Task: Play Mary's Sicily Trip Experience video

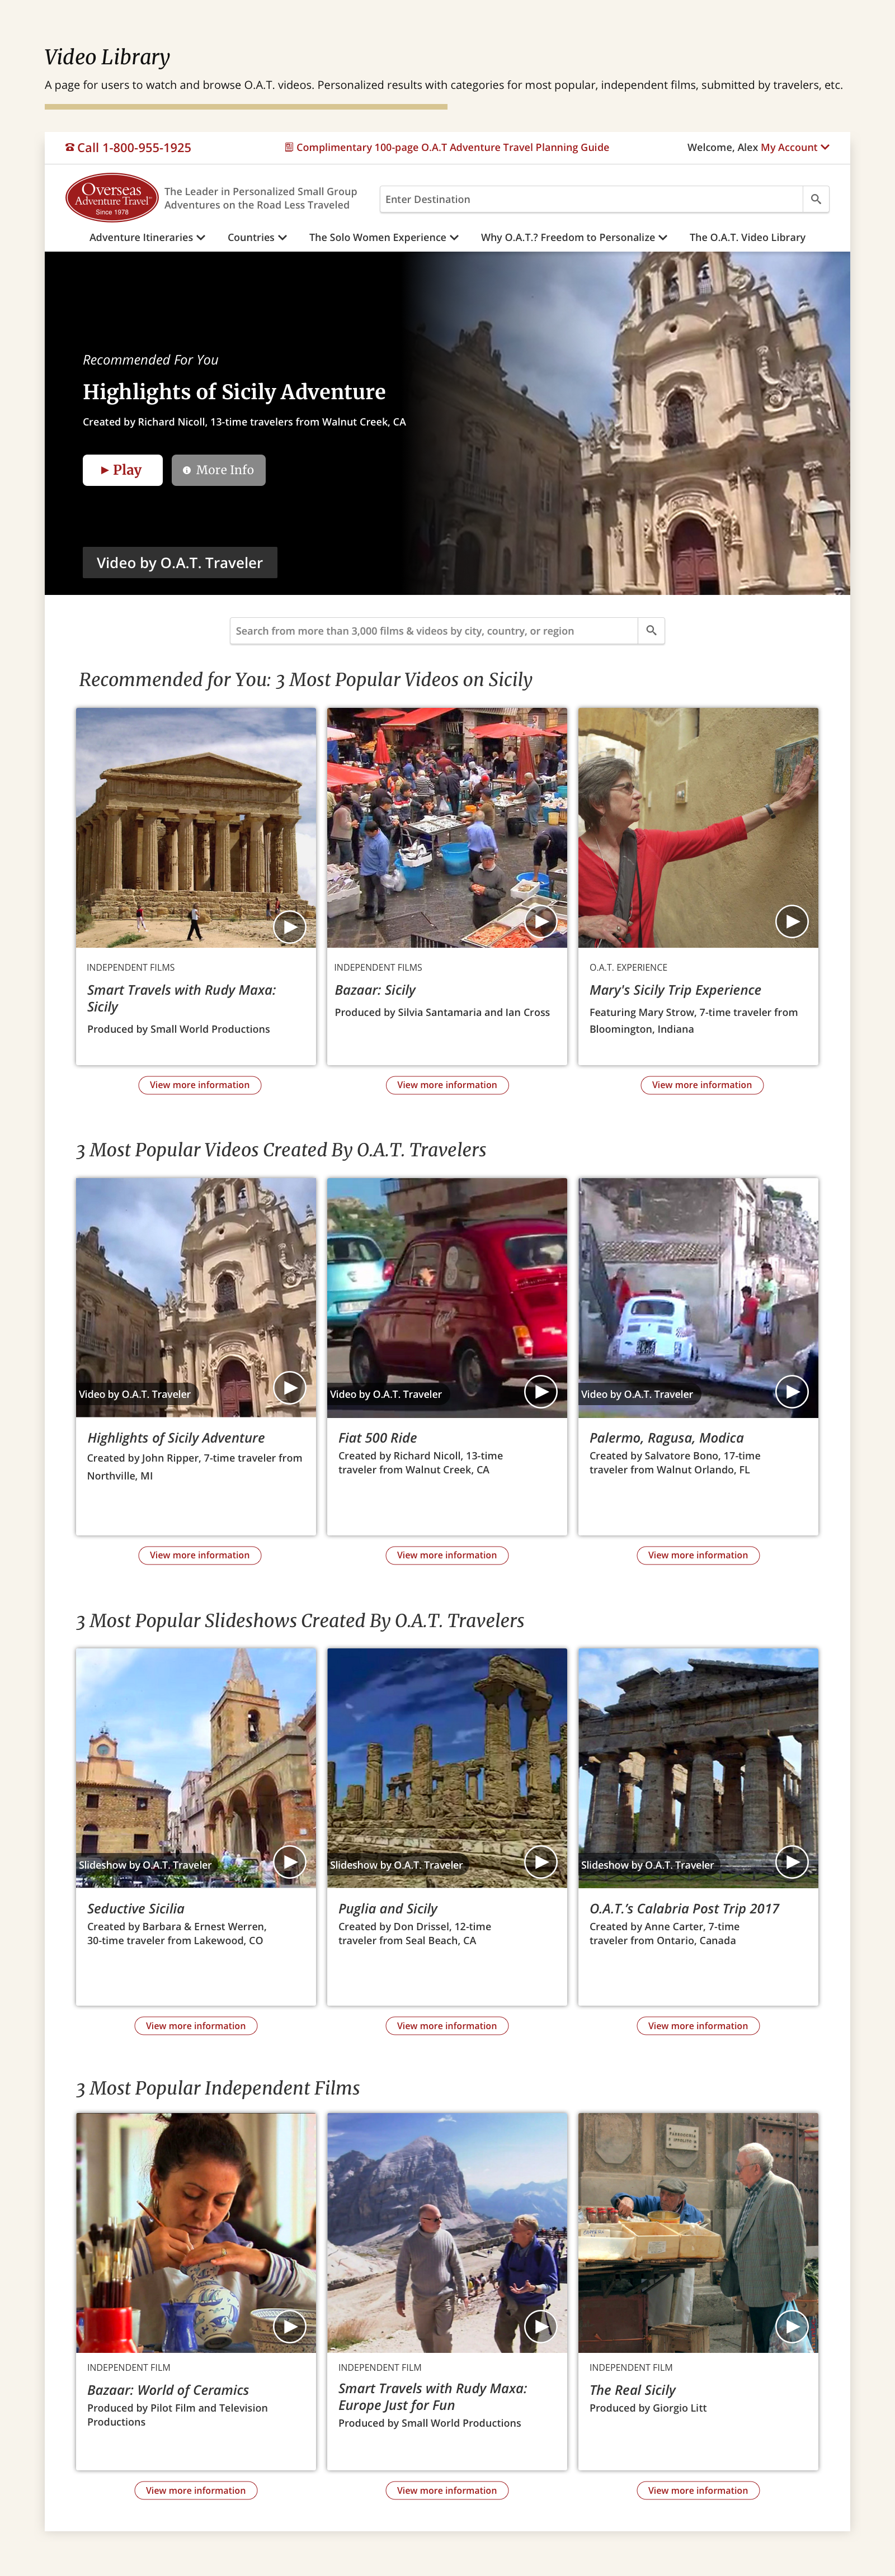Action: [x=792, y=921]
